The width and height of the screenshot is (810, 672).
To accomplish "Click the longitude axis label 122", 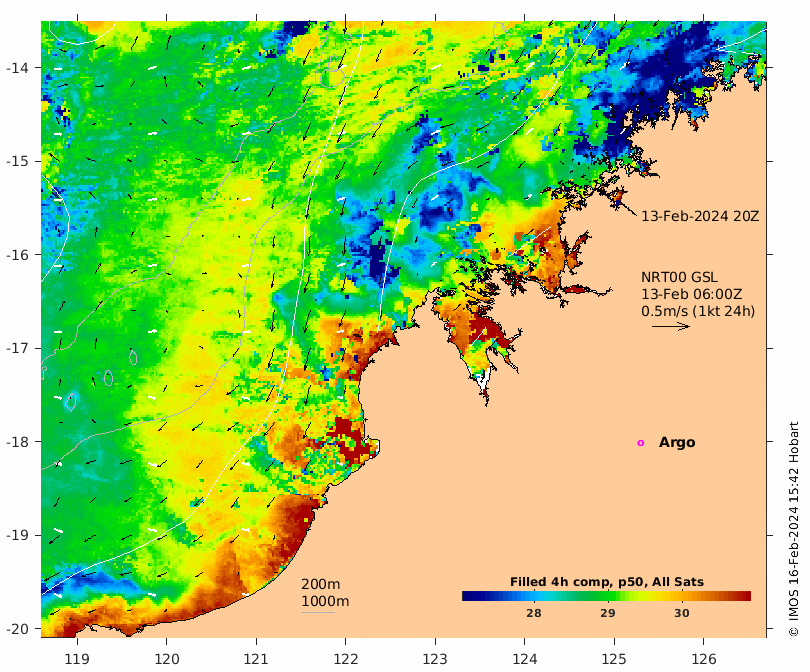I will (346, 659).
